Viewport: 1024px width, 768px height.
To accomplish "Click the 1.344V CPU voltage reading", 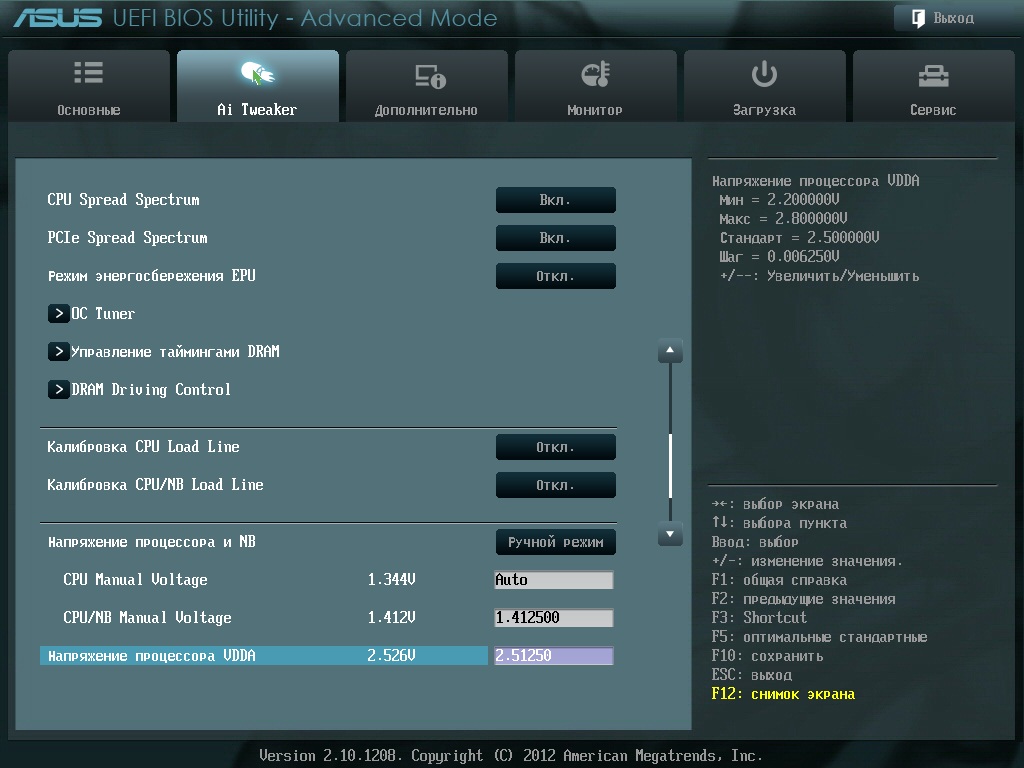I will 391,579.
